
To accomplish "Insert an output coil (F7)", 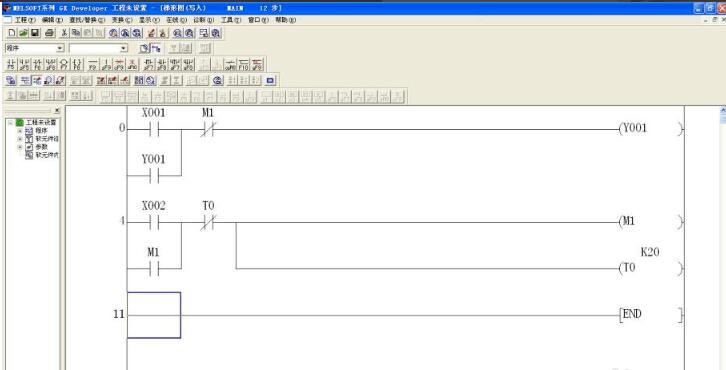I will [63, 64].
